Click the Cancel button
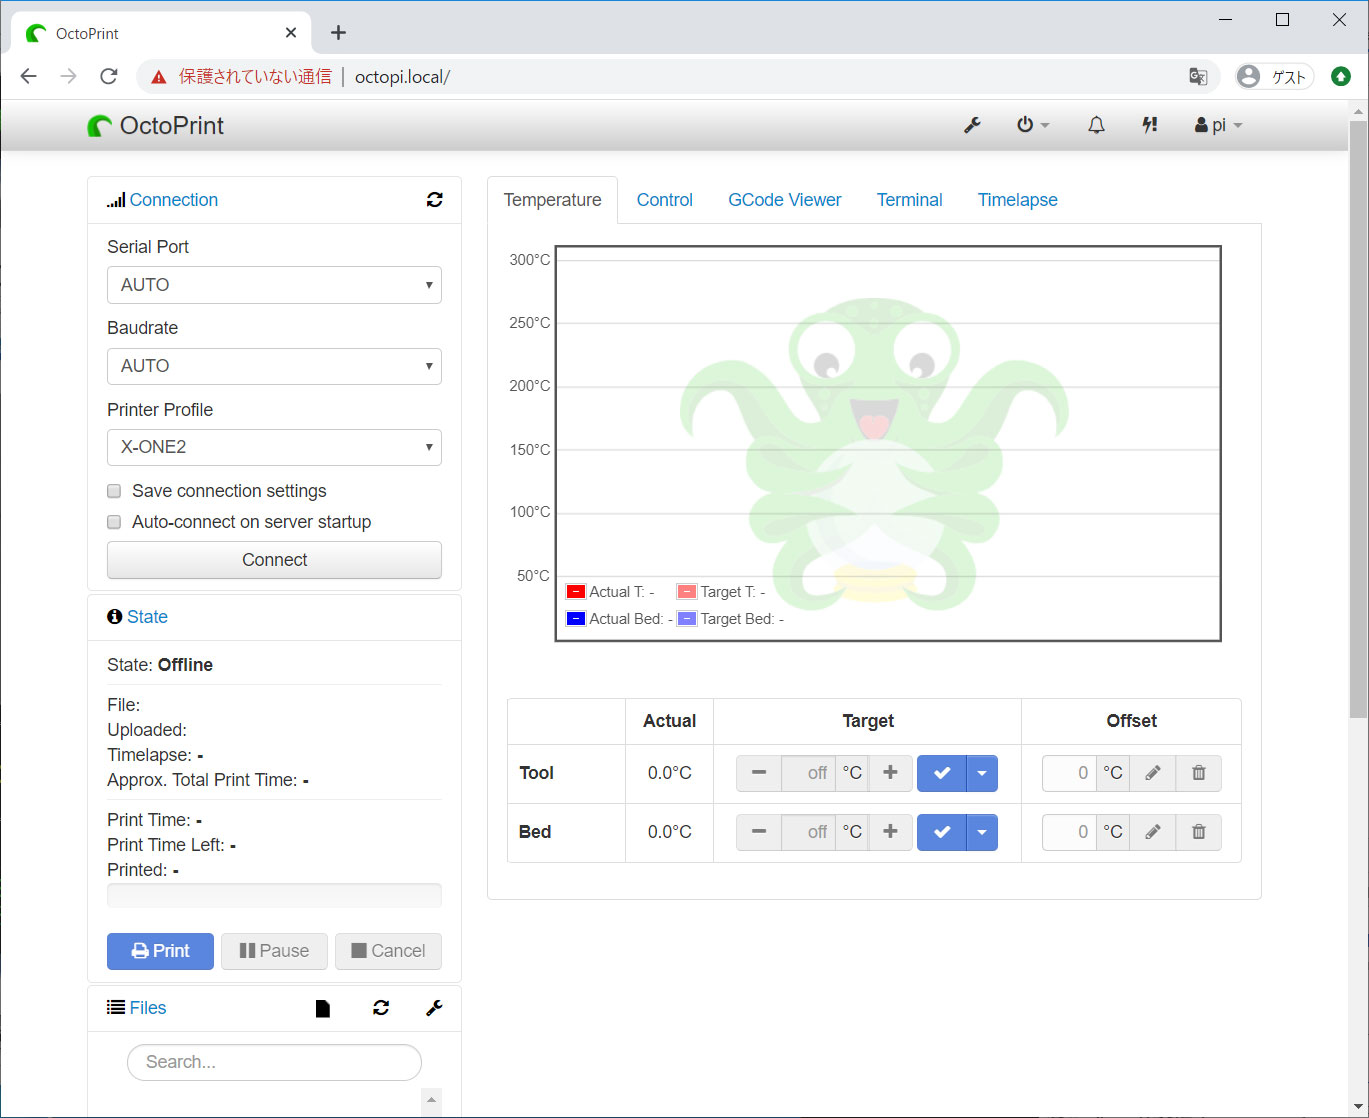 click(388, 951)
